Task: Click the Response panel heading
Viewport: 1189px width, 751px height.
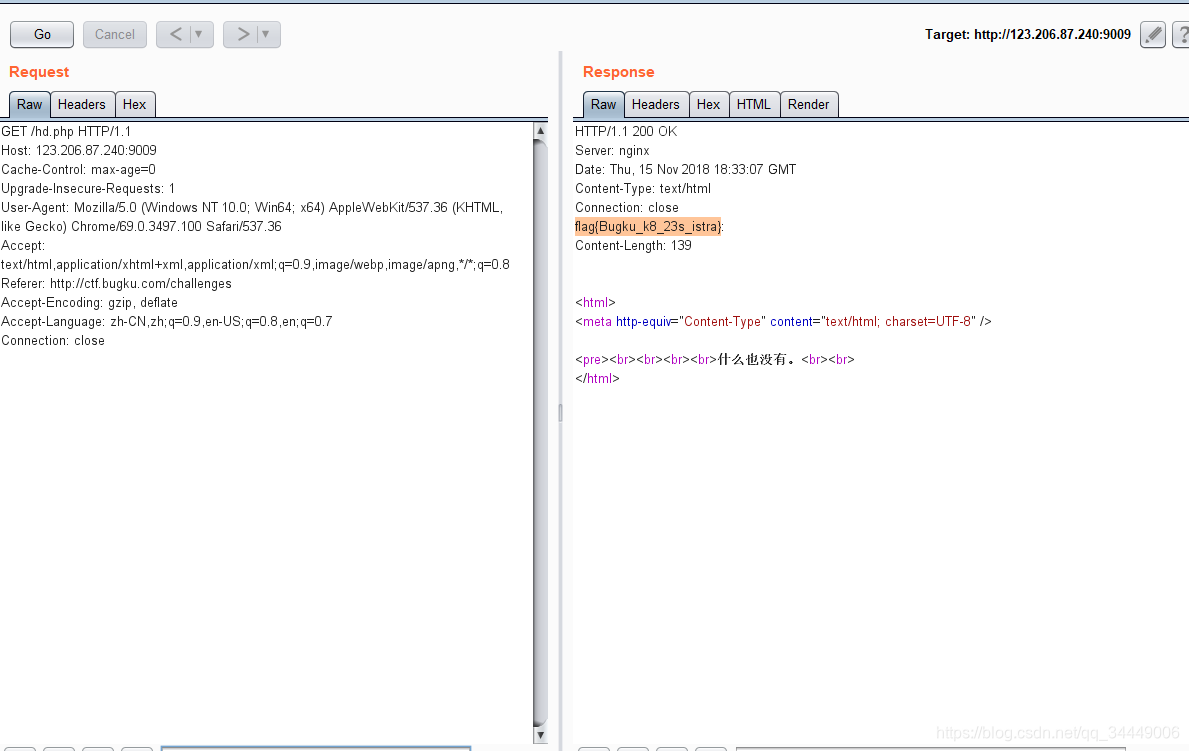Action: [618, 72]
